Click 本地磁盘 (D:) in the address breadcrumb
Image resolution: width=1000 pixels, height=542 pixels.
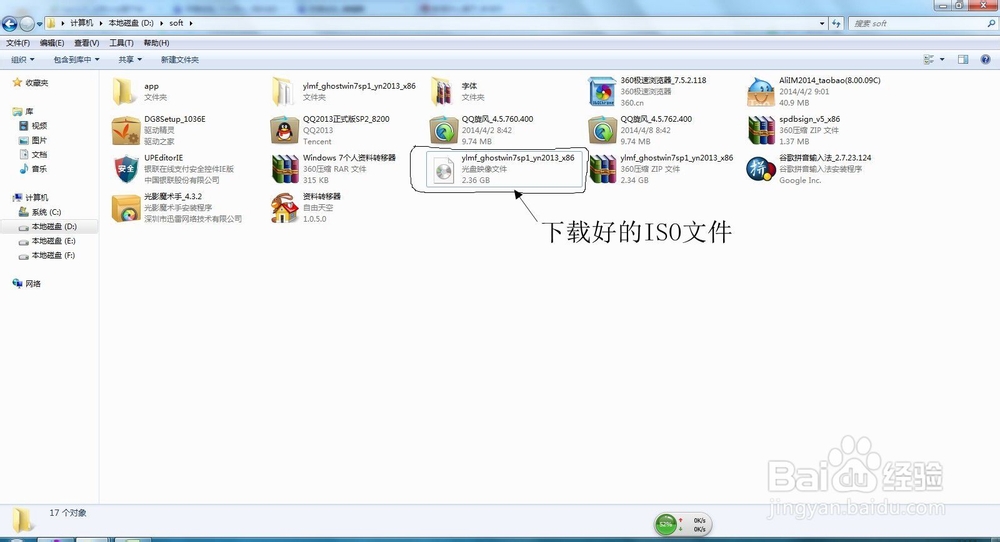tap(131, 23)
